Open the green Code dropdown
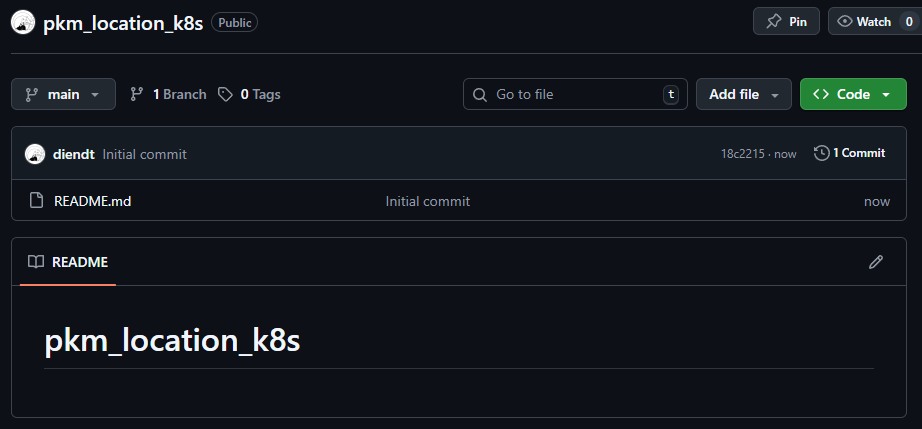The width and height of the screenshot is (922, 429). (852, 94)
